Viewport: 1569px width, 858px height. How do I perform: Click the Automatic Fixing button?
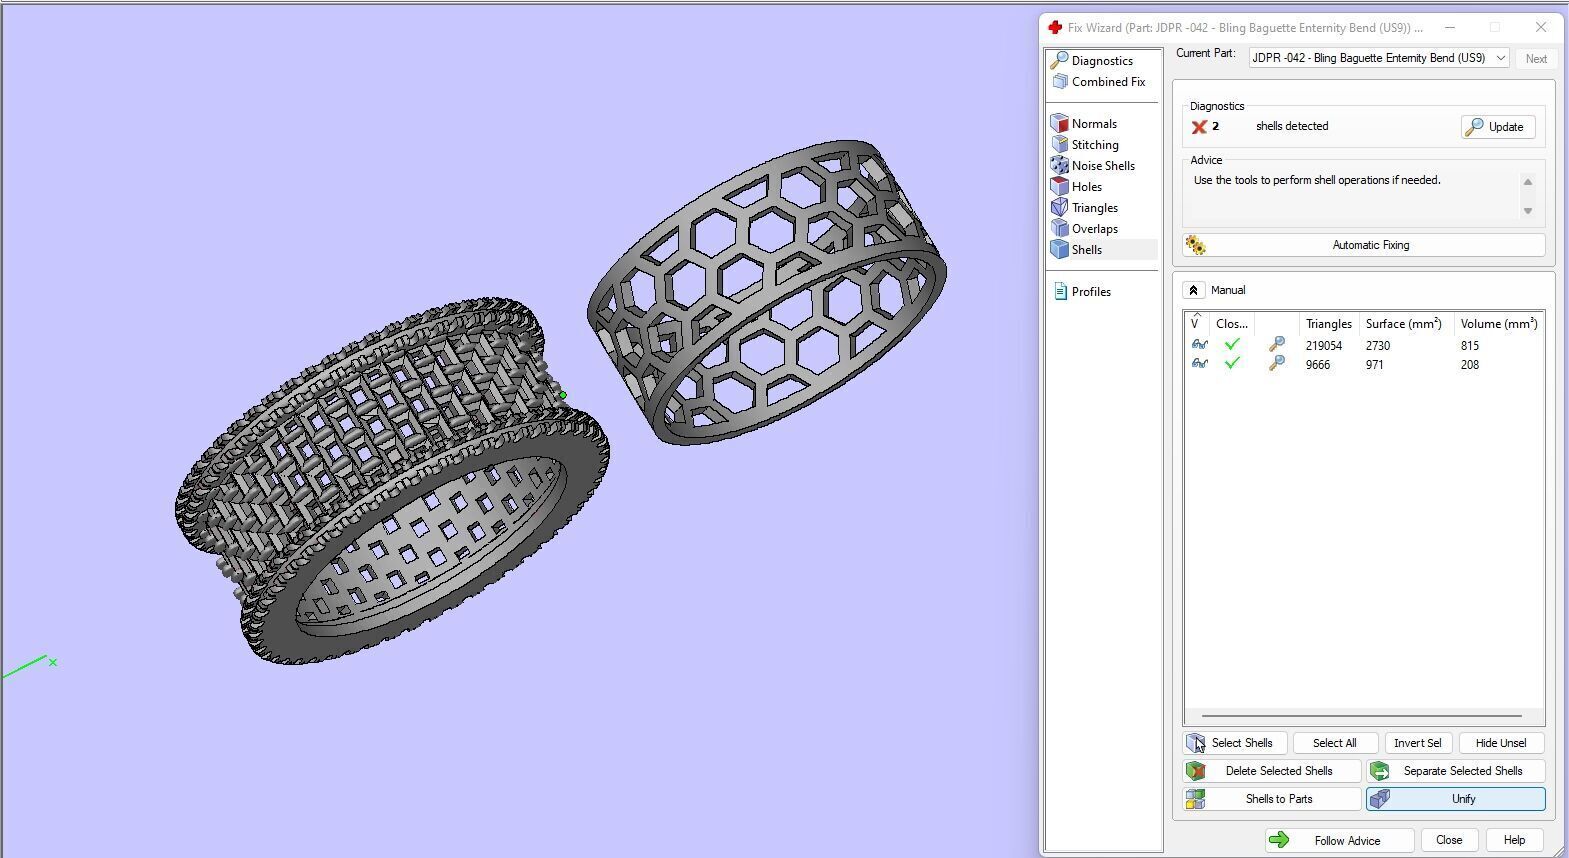pyautogui.click(x=1364, y=245)
